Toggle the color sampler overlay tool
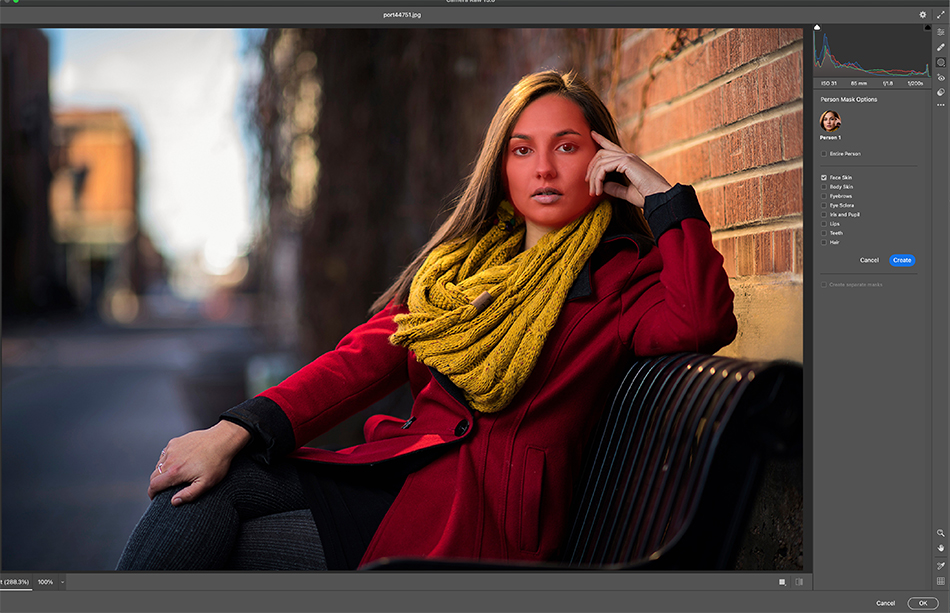The height and width of the screenshot is (613, 950). [940, 566]
